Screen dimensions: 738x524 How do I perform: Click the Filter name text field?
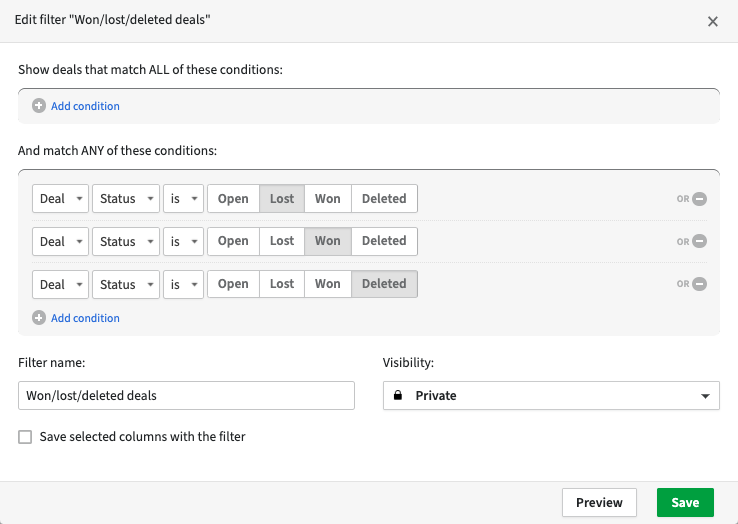(x=186, y=396)
